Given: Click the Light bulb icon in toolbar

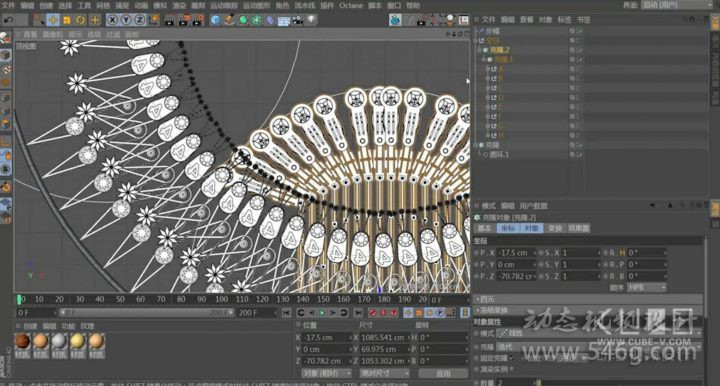Looking at the screenshot, I should coord(311,20).
